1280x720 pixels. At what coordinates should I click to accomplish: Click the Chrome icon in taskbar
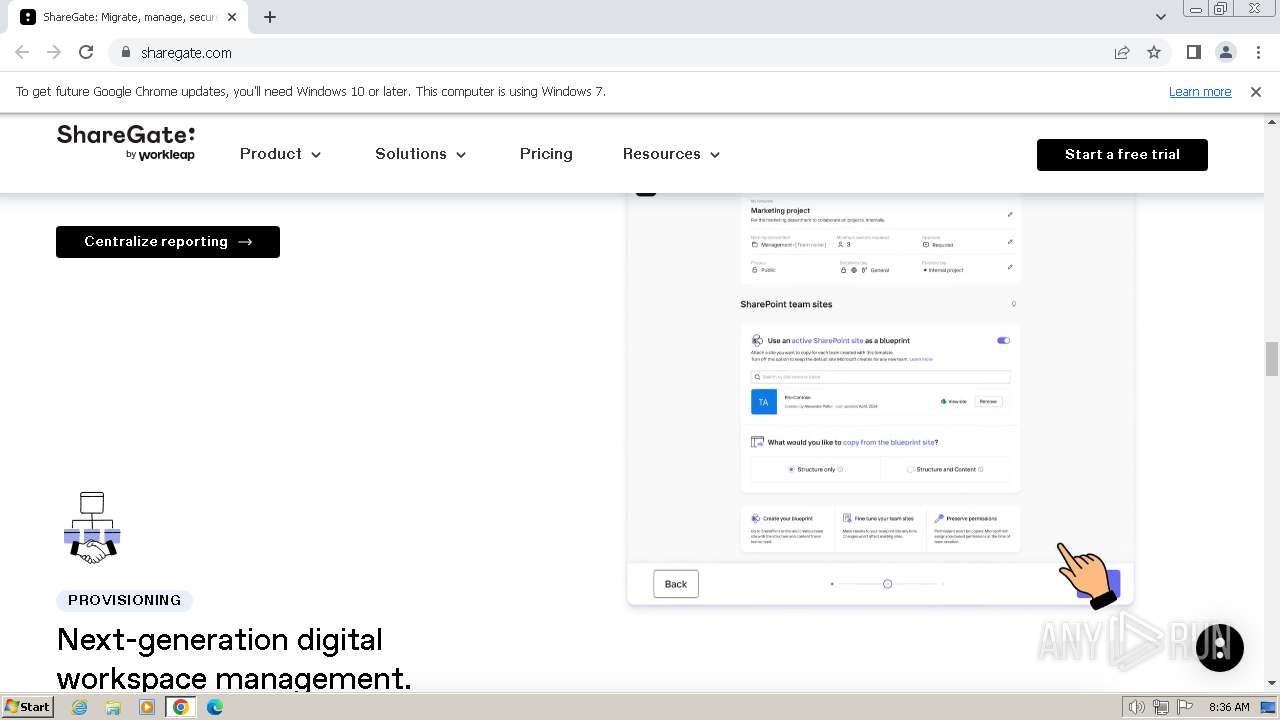click(x=181, y=707)
